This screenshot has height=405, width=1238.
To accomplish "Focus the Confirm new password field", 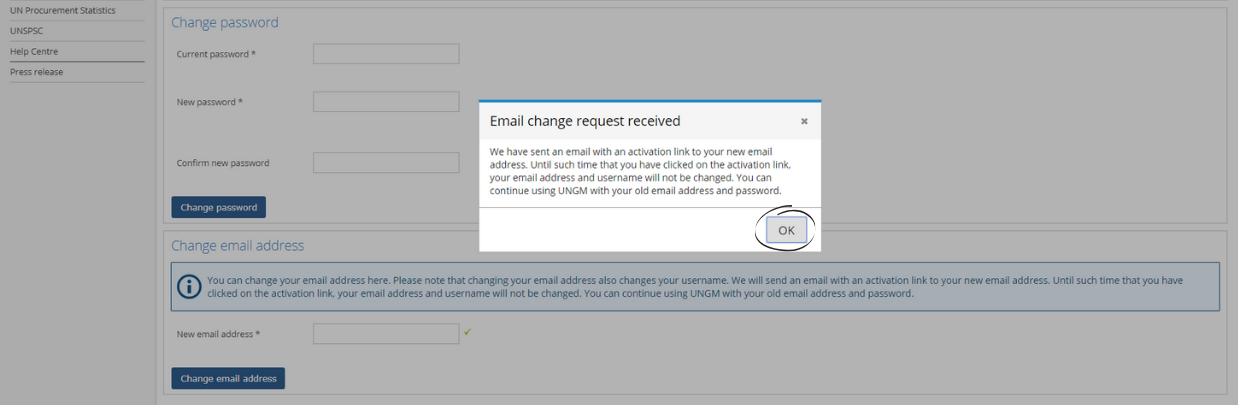I will (386, 163).
